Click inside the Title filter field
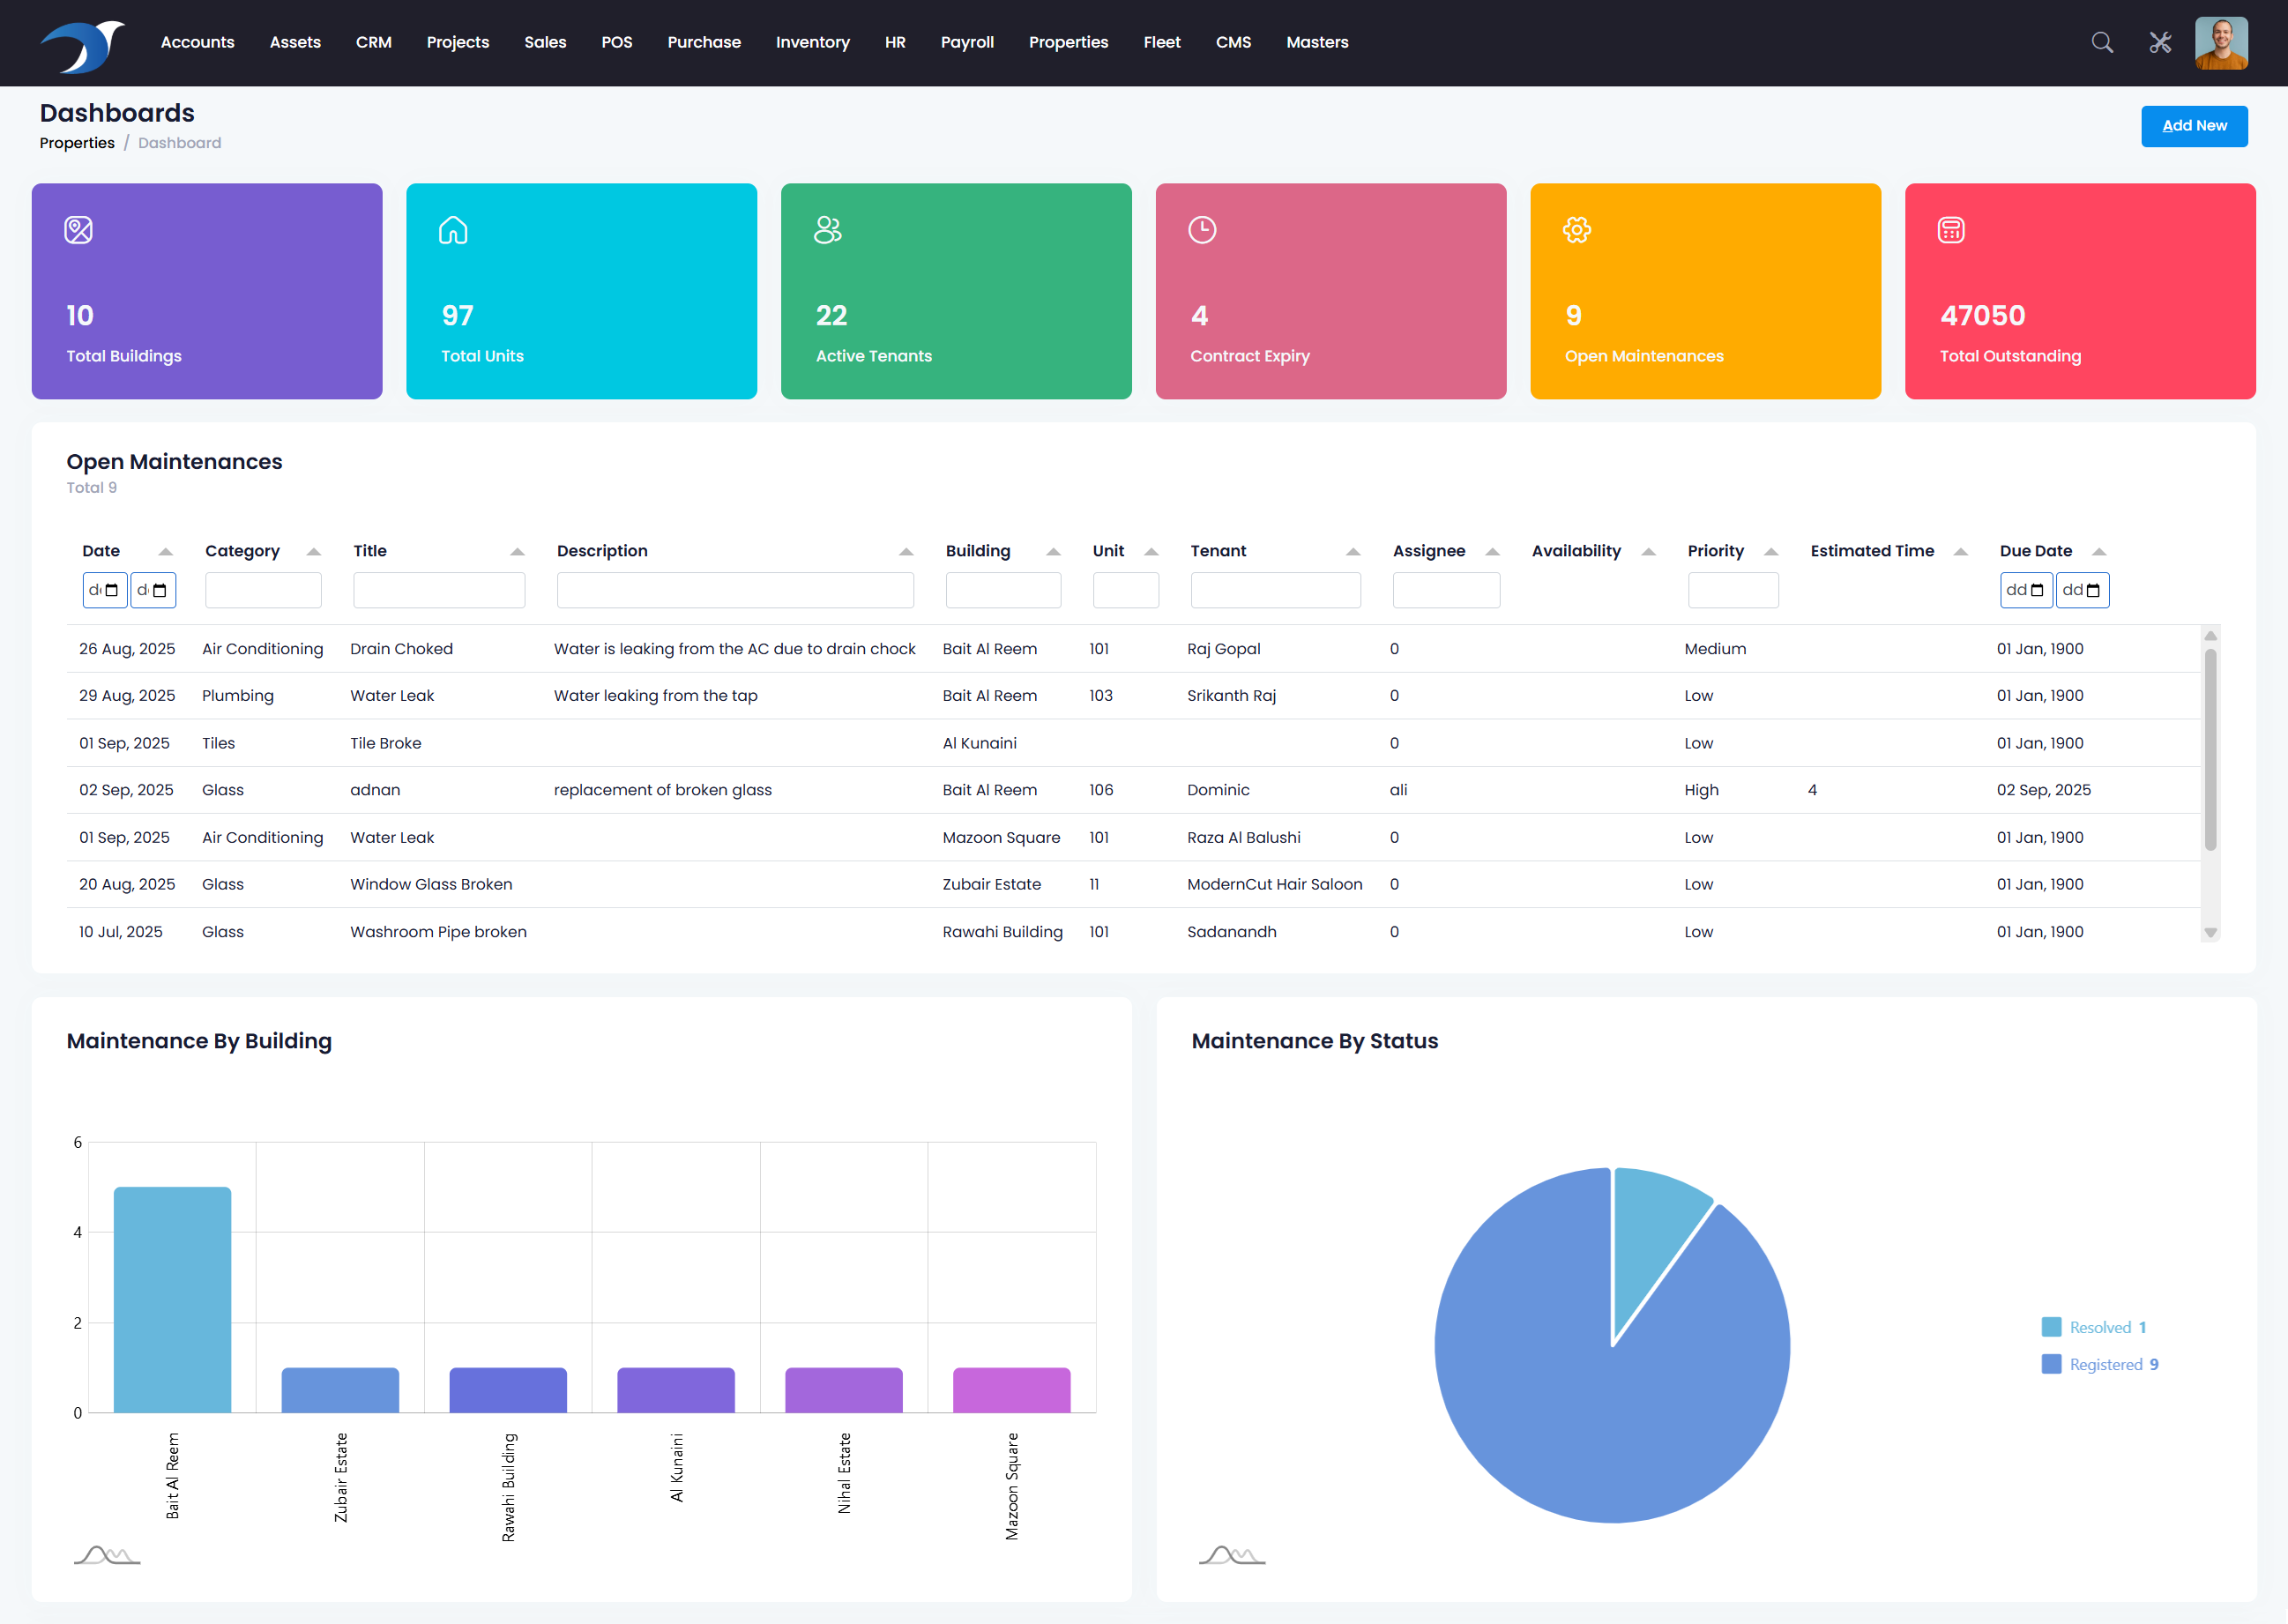 [439, 590]
